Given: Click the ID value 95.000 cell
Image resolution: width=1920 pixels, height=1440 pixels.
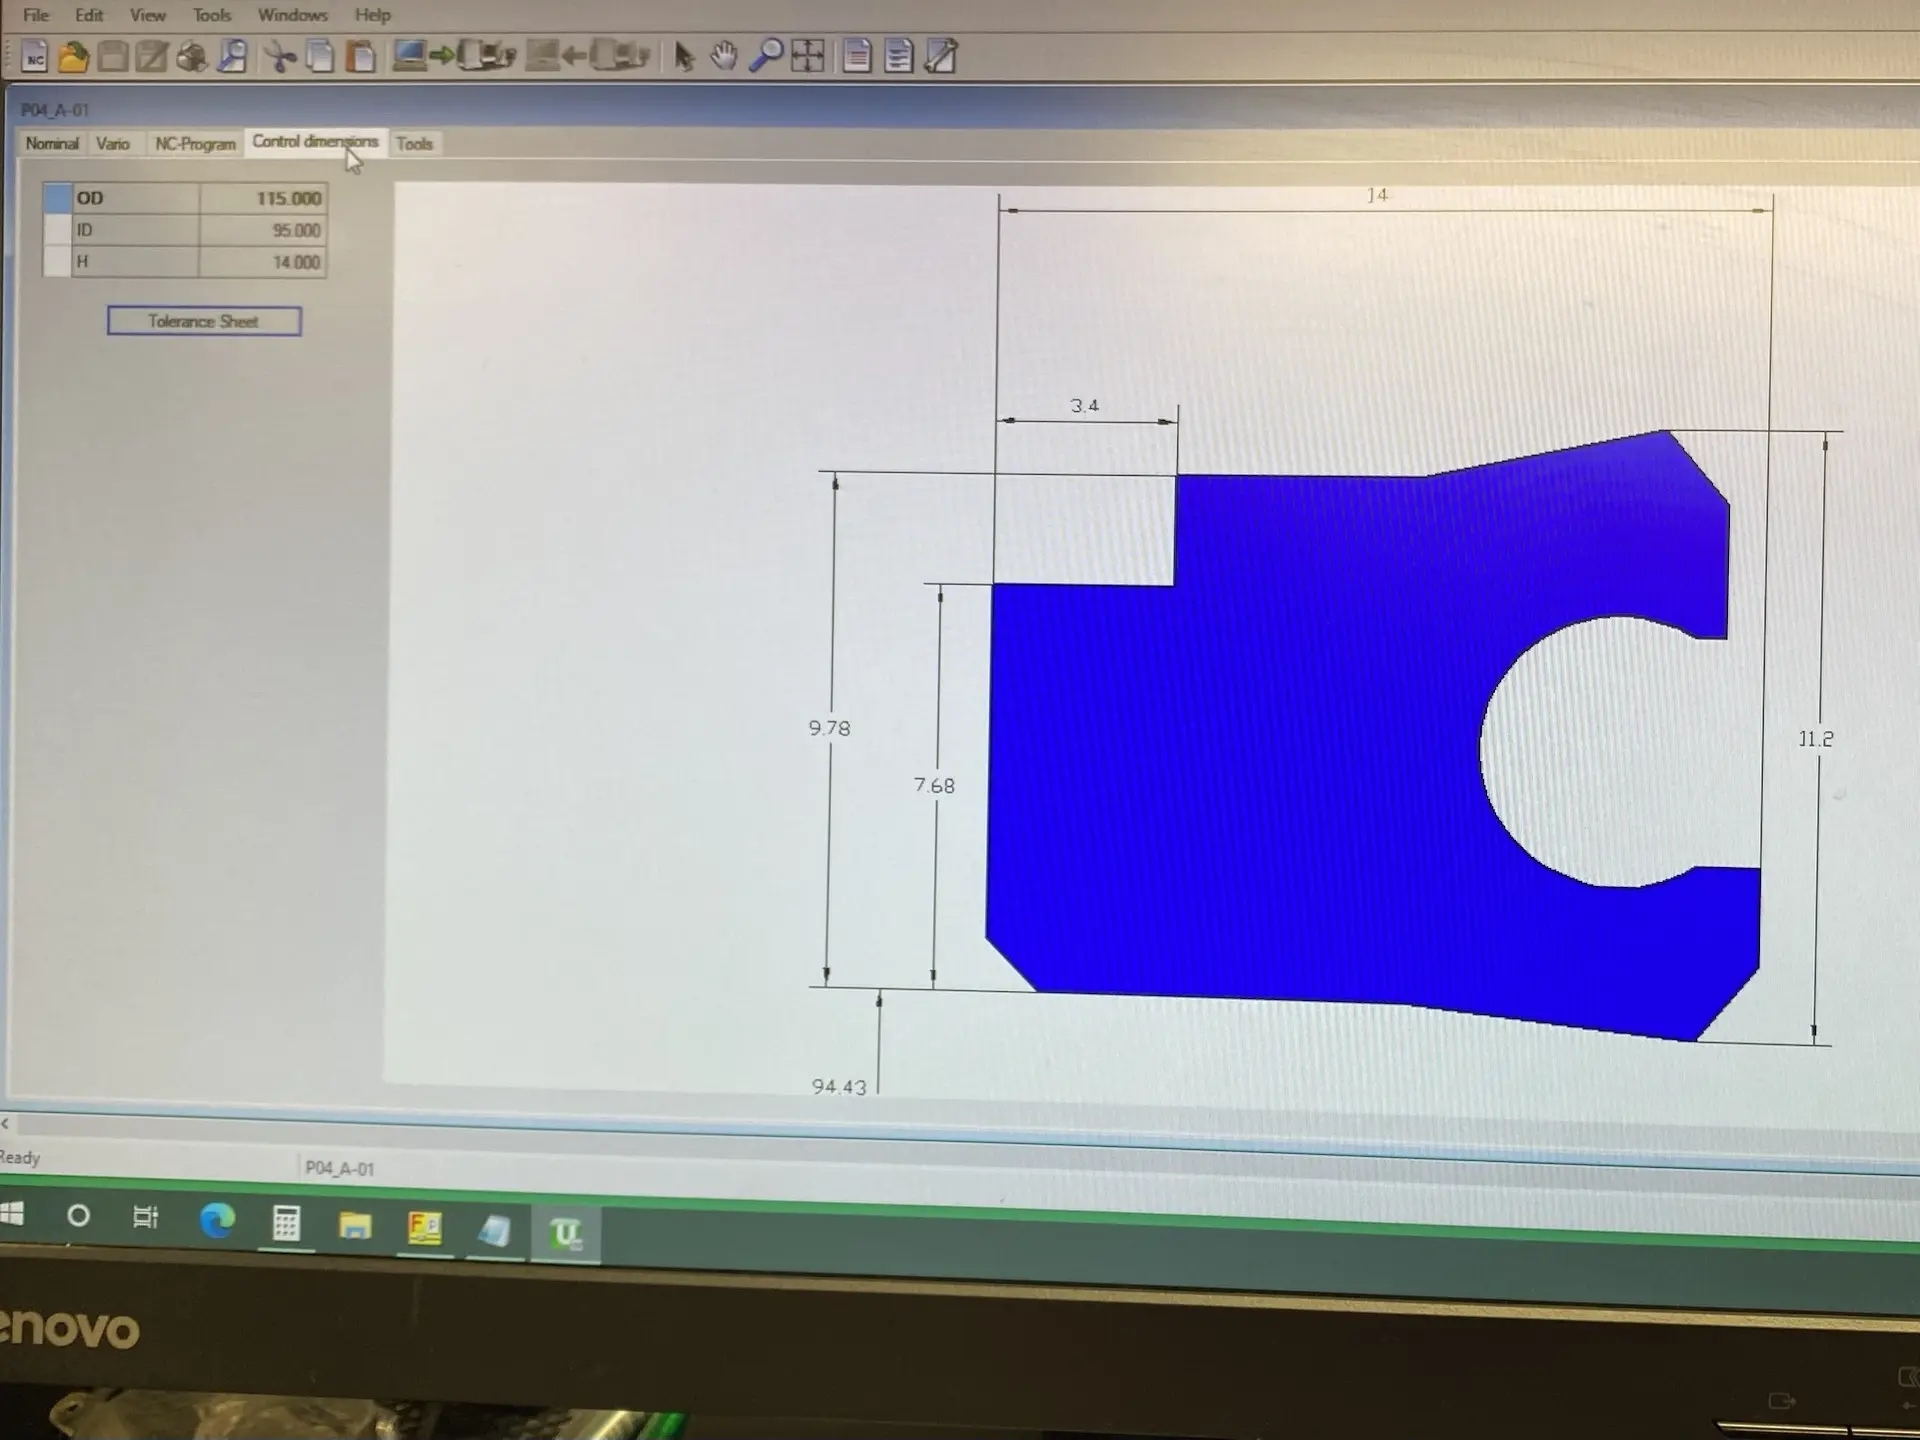Looking at the screenshot, I should coord(263,230).
